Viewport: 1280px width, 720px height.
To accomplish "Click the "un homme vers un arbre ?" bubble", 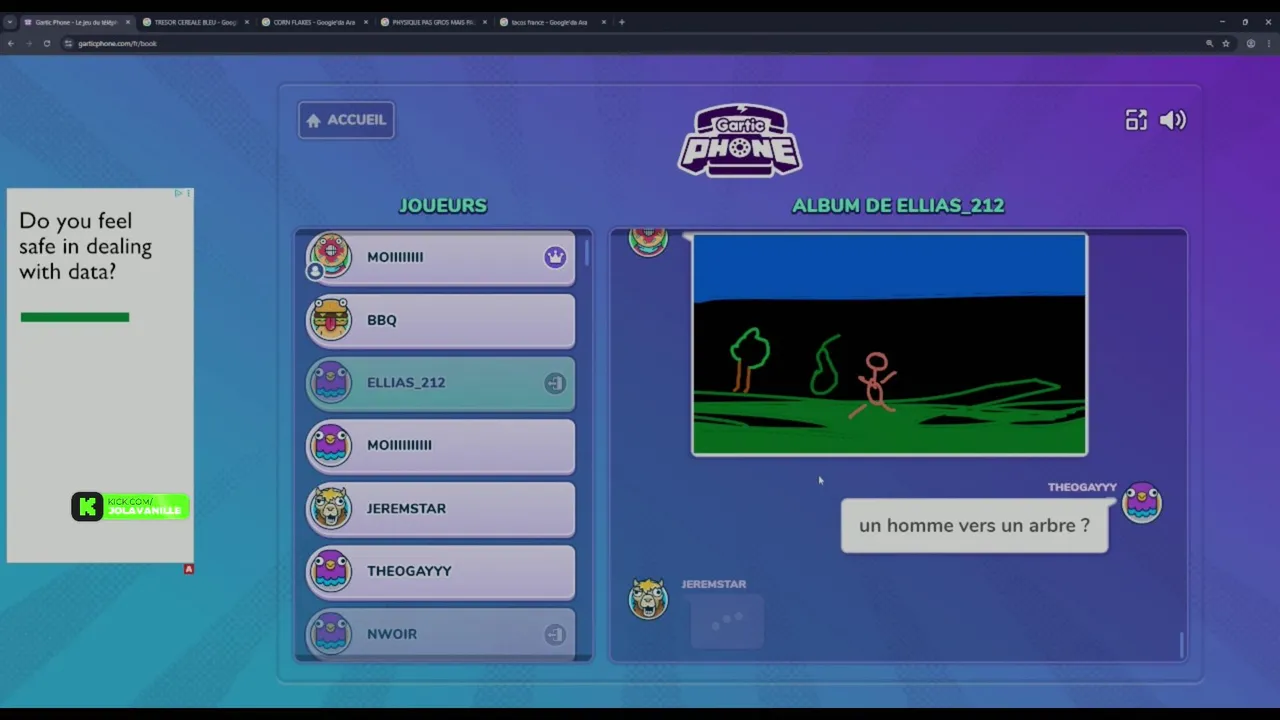I will point(974,526).
